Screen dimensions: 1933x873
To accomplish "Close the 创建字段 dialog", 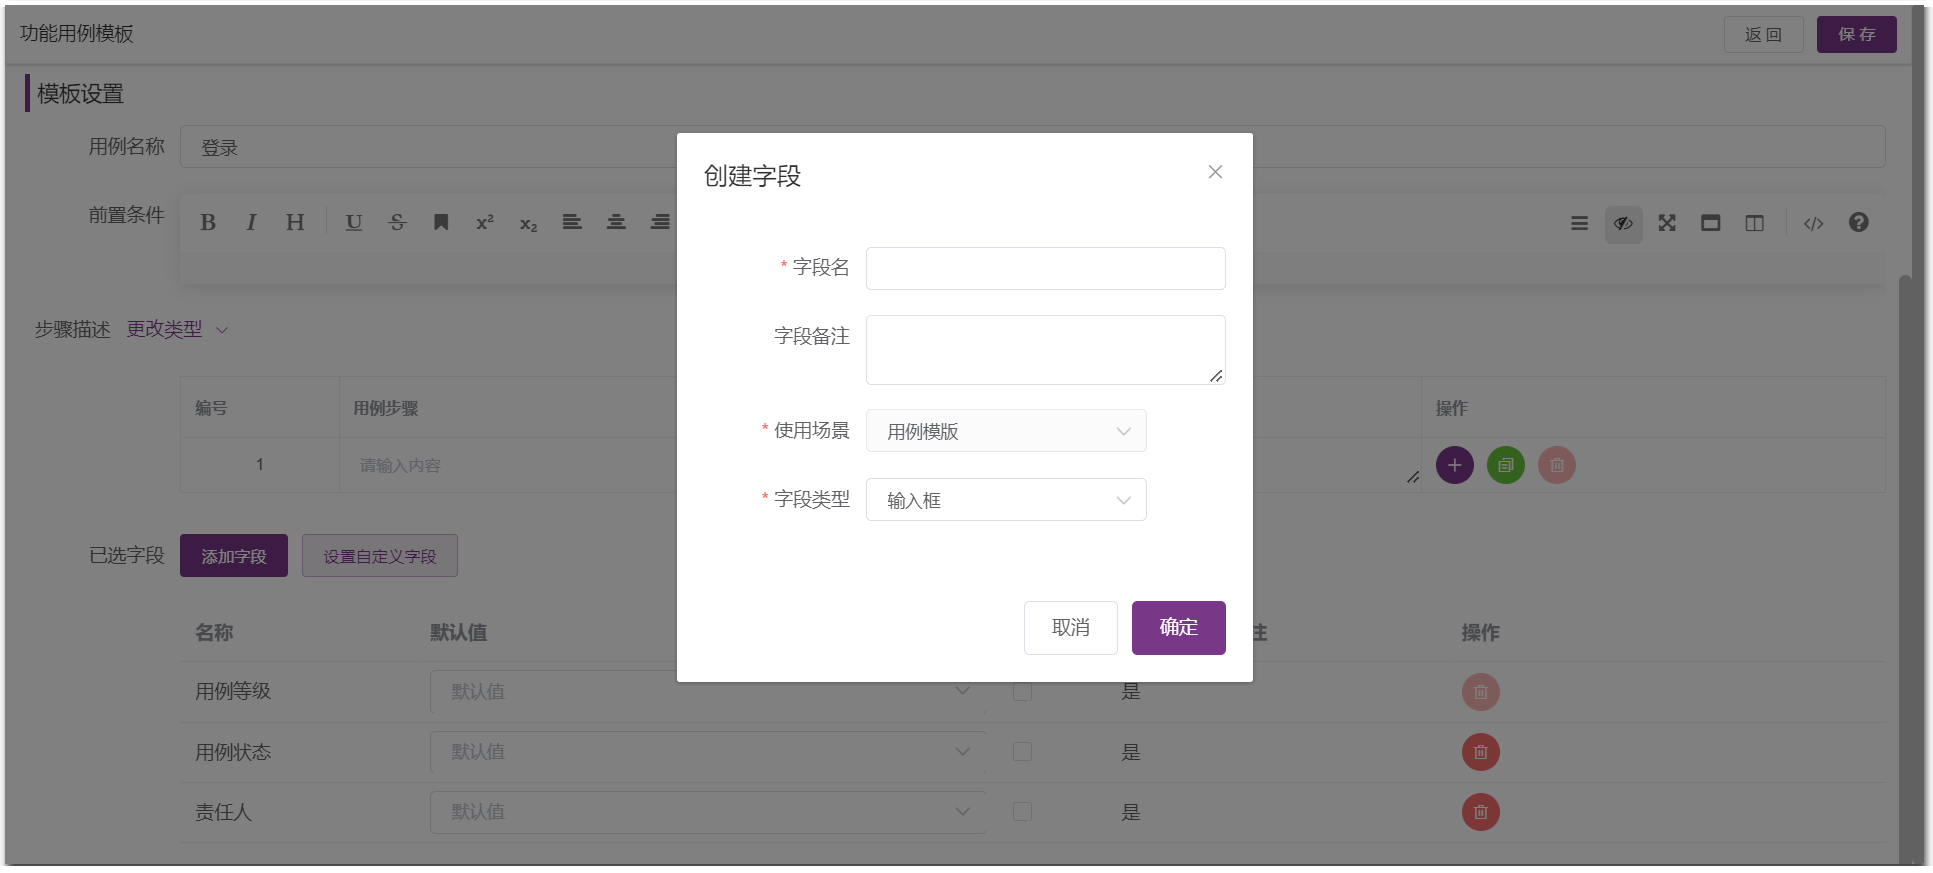I will pyautogui.click(x=1215, y=172).
